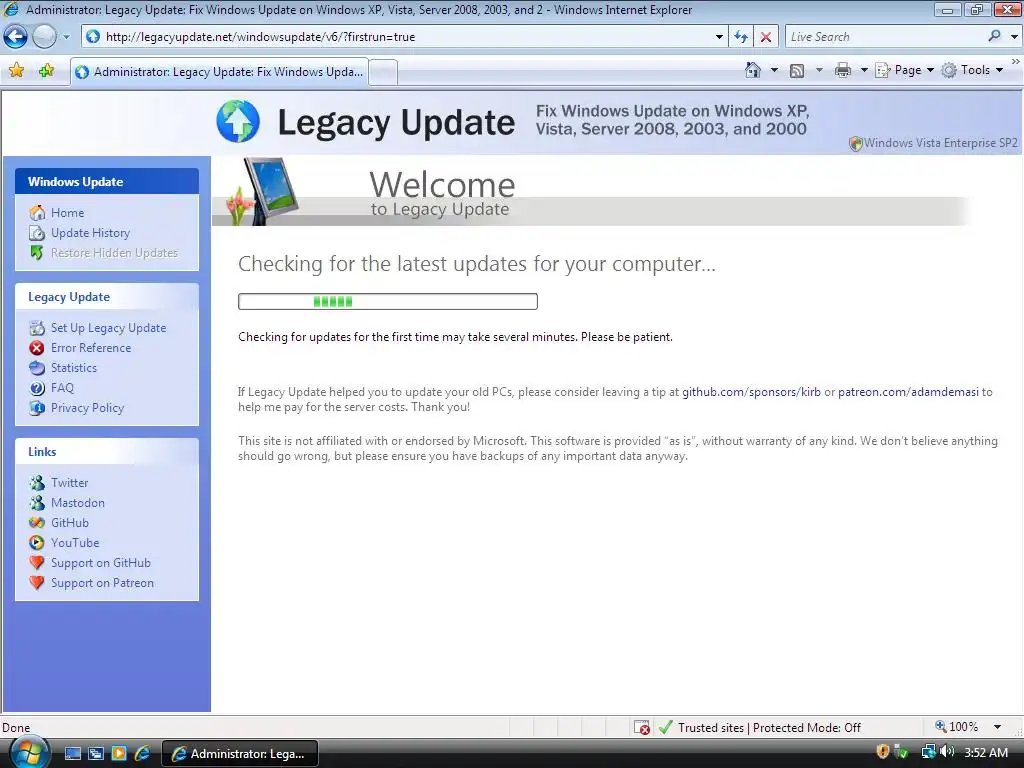Open the search provider options dropdown
The image size is (1024, 768).
tap(1014, 37)
